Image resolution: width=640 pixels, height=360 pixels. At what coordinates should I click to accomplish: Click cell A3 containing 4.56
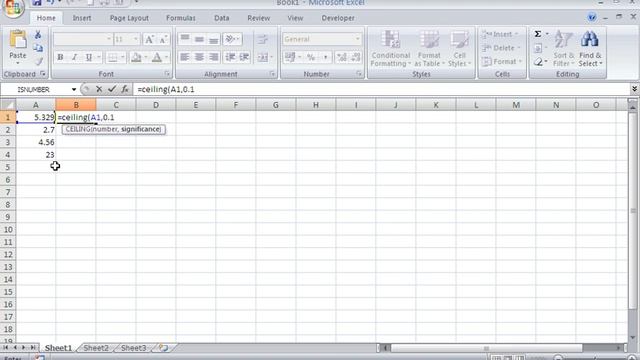(x=36, y=142)
